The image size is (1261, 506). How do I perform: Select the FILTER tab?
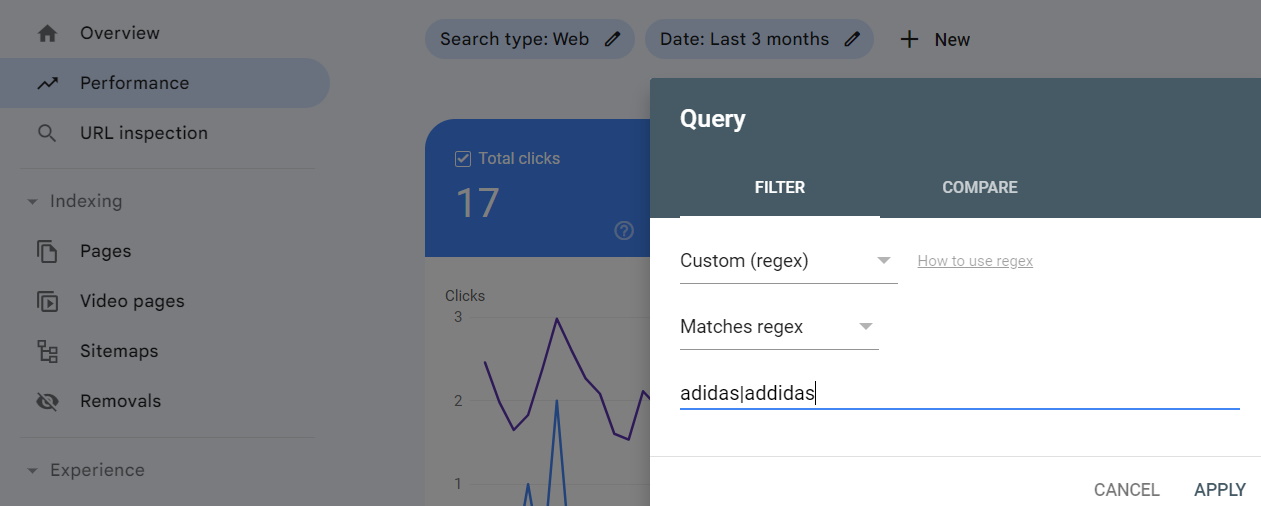point(780,187)
